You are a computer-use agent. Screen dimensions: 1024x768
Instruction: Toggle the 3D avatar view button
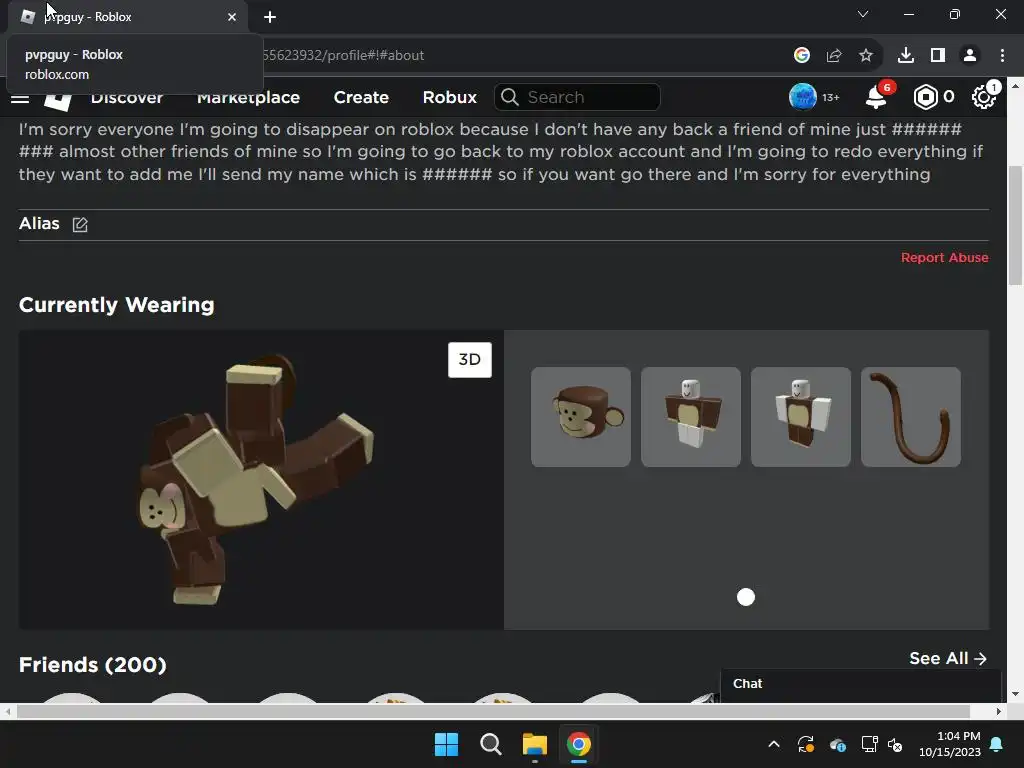click(x=470, y=360)
